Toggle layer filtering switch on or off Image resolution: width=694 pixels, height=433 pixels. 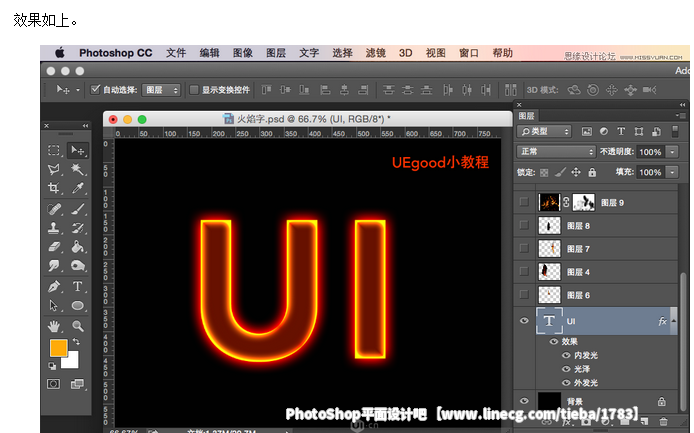click(x=675, y=131)
